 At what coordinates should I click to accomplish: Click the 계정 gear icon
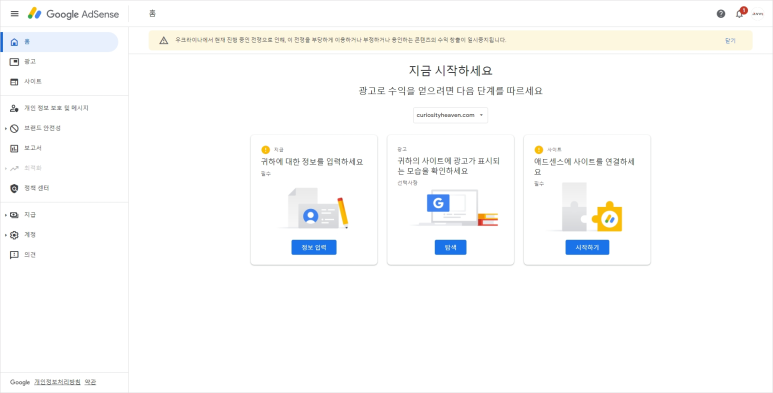pyautogui.click(x=14, y=235)
